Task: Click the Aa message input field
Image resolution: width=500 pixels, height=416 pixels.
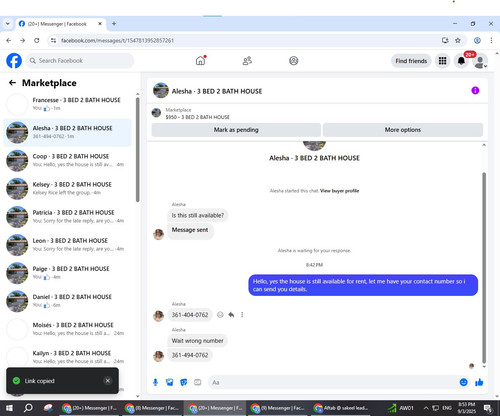Action: 332,382
